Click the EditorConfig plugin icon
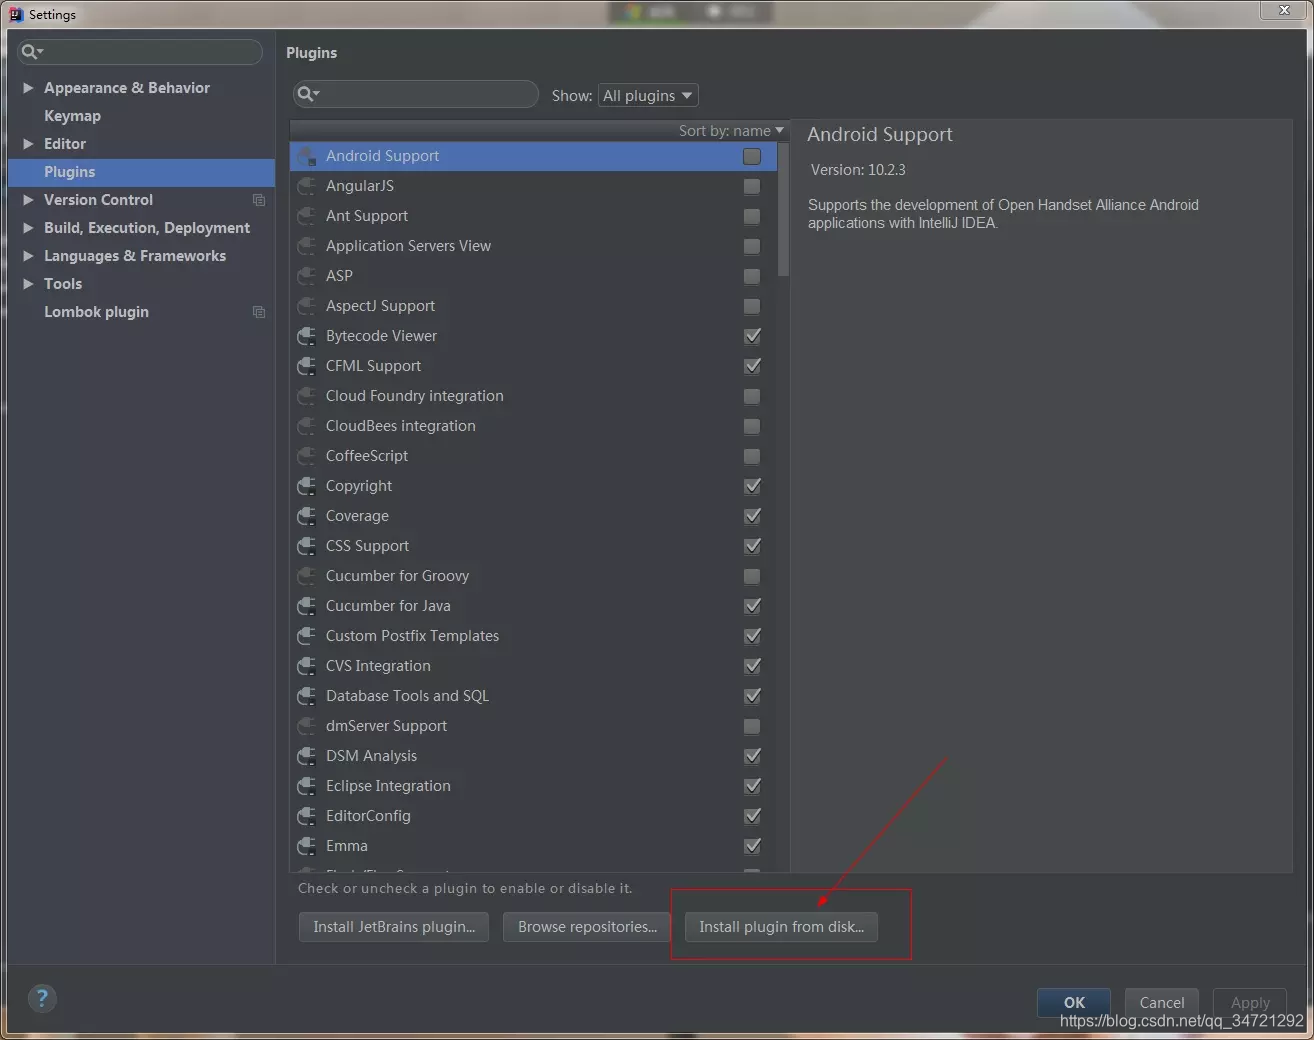The image size is (1314, 1040). pyautogui.click(x=307, y=816)
